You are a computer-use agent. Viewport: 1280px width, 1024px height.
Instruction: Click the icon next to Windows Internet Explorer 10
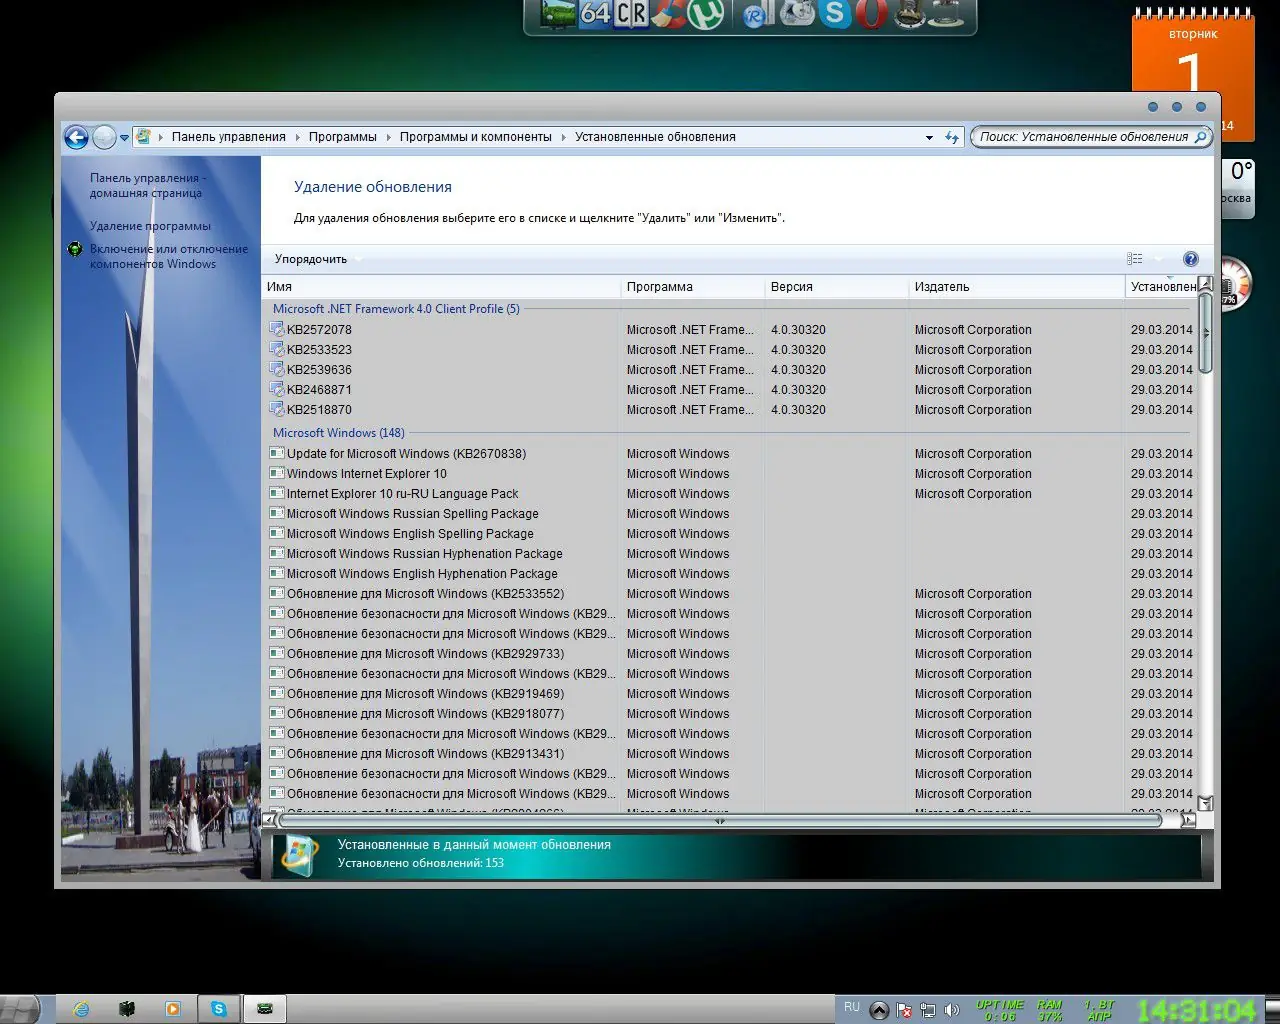point(277,473)
